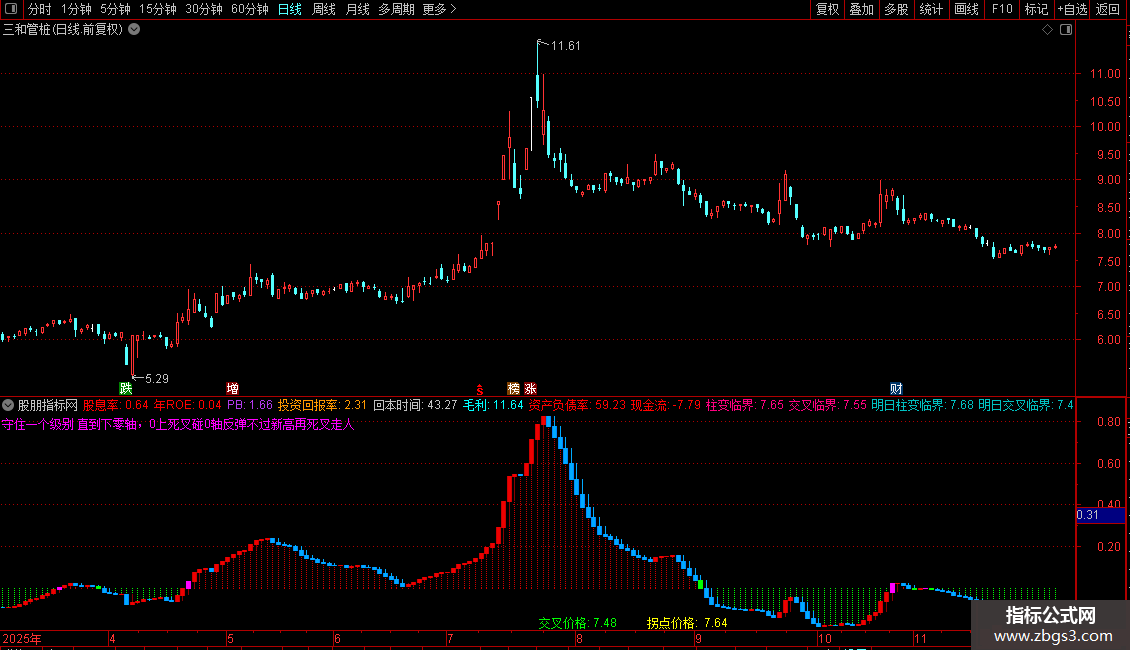1130x650 pixels.
Task: Click the blue 财 event marker
Action: coord(896,388)
